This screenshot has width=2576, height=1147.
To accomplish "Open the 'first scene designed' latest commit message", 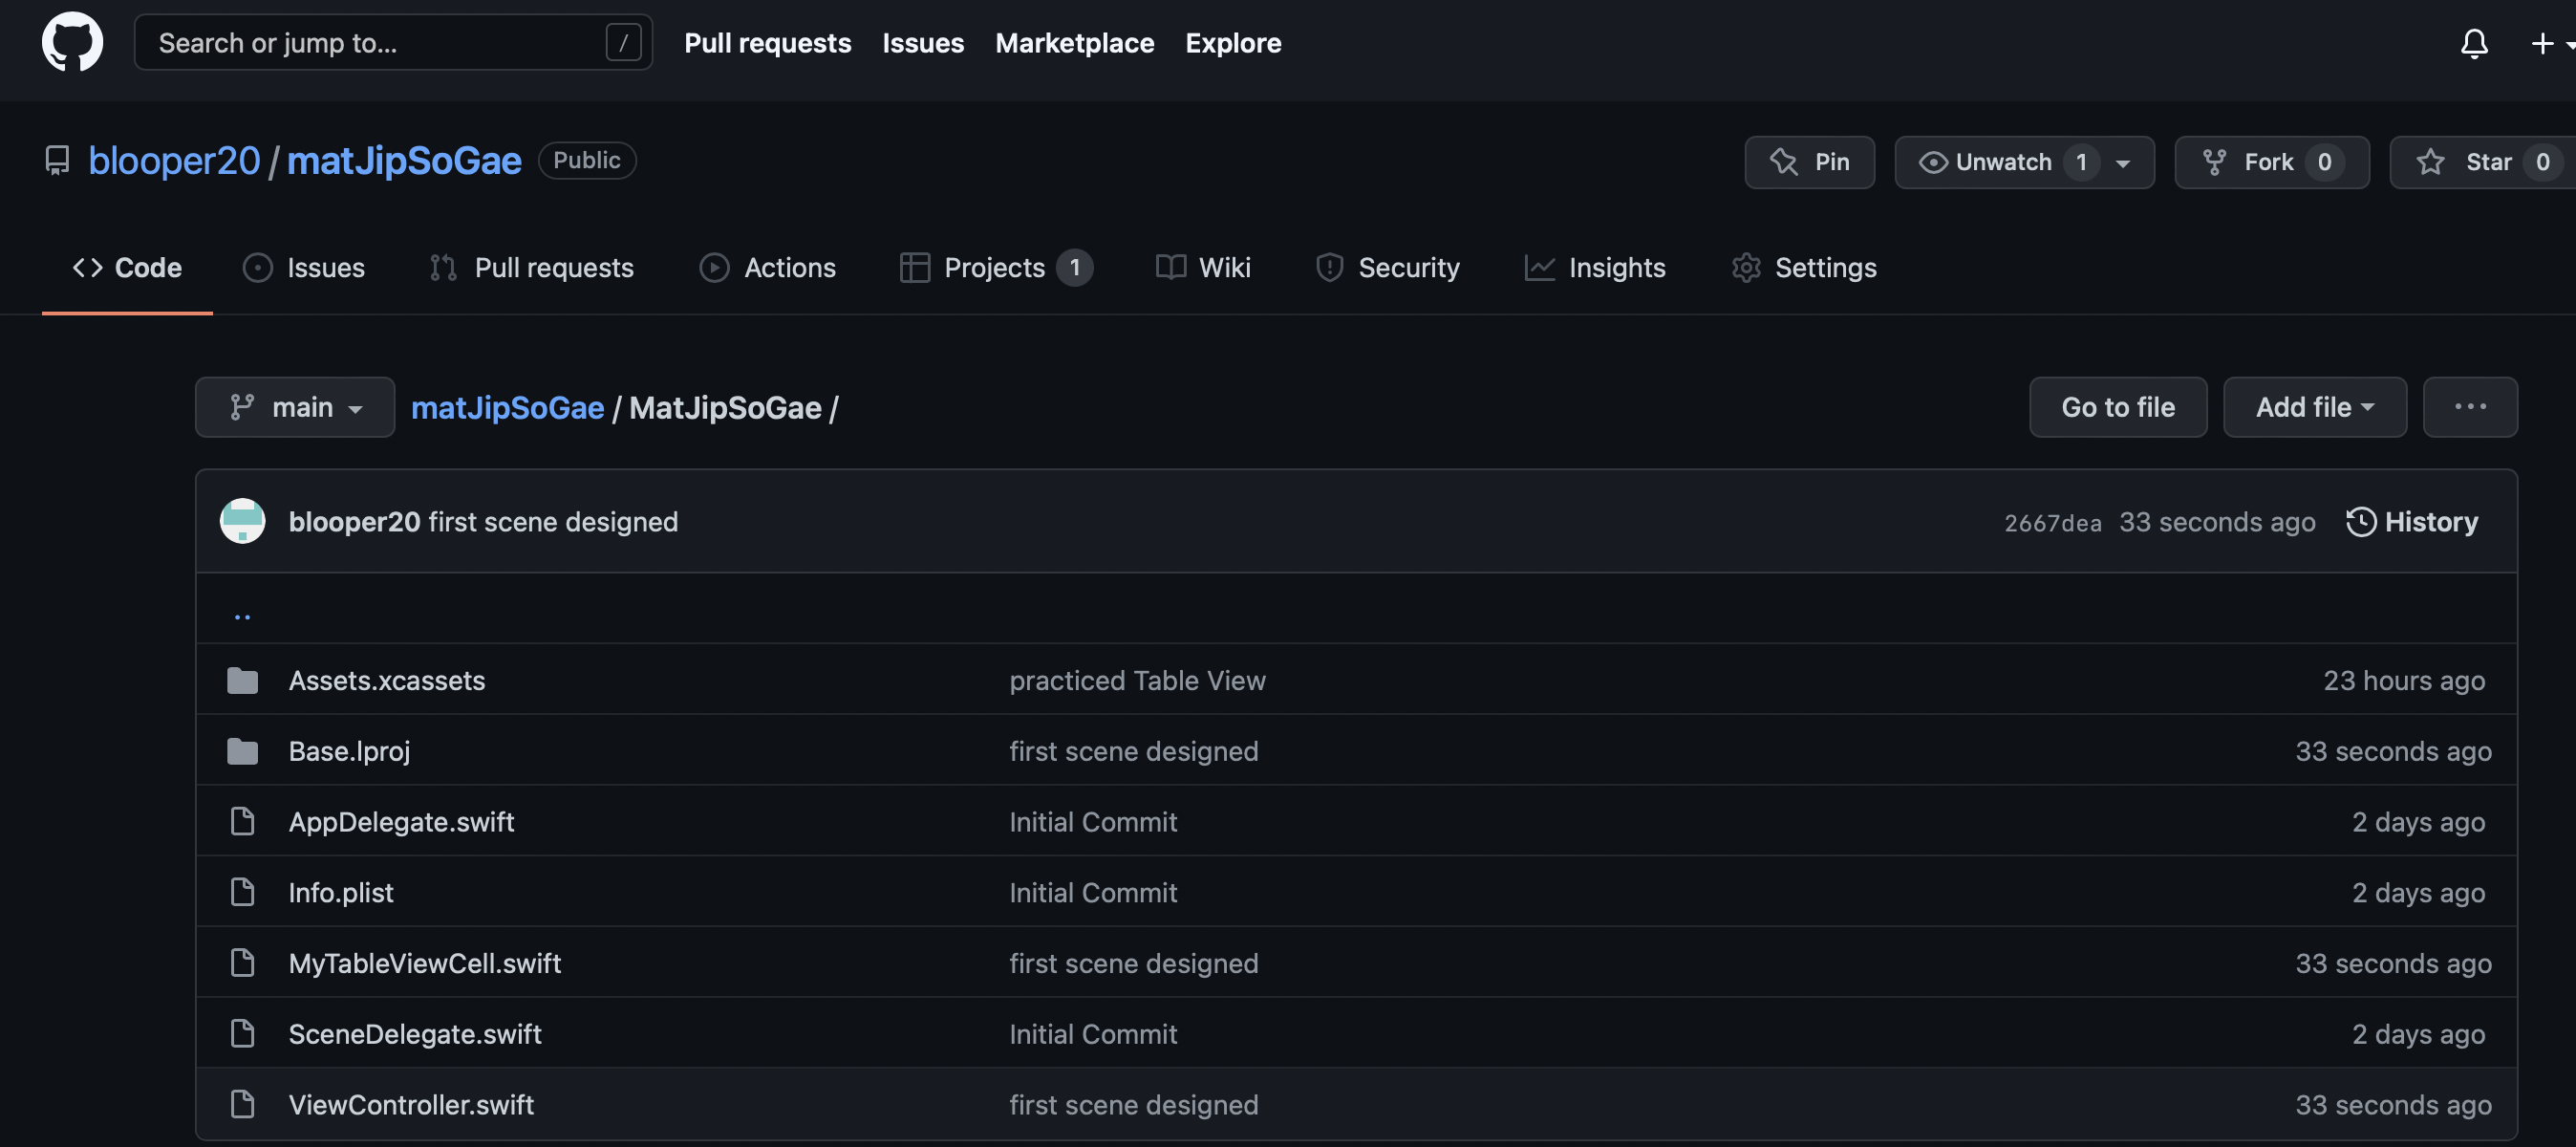I will click(553, 522).
